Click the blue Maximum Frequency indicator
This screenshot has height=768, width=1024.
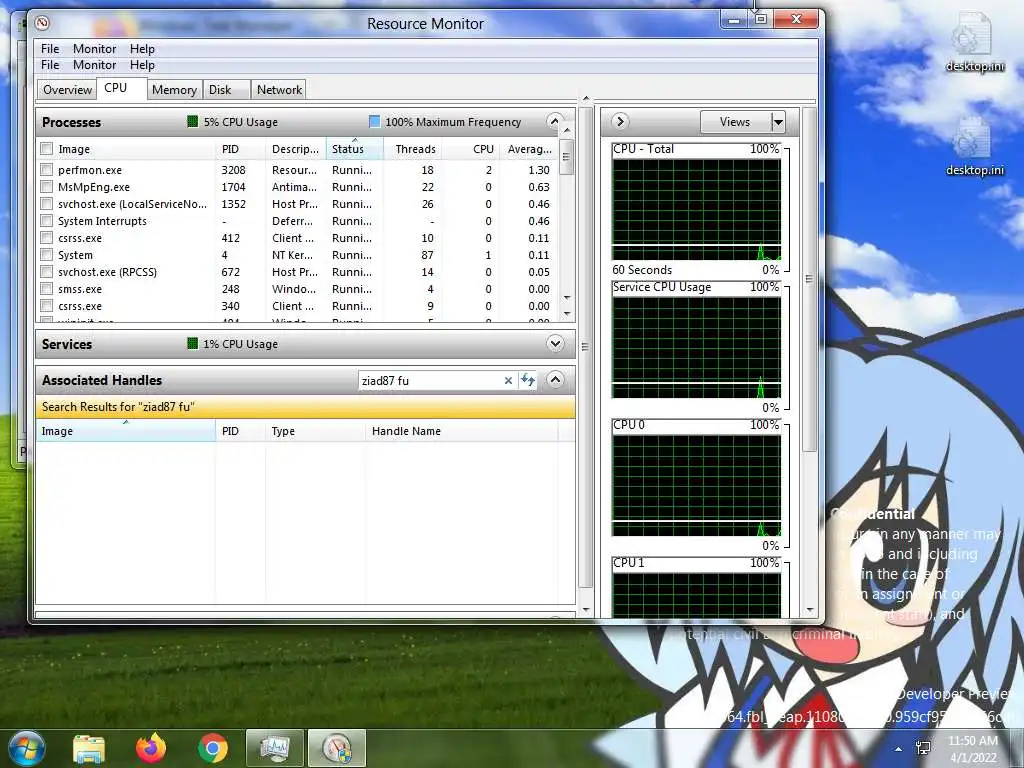(374, 121)
